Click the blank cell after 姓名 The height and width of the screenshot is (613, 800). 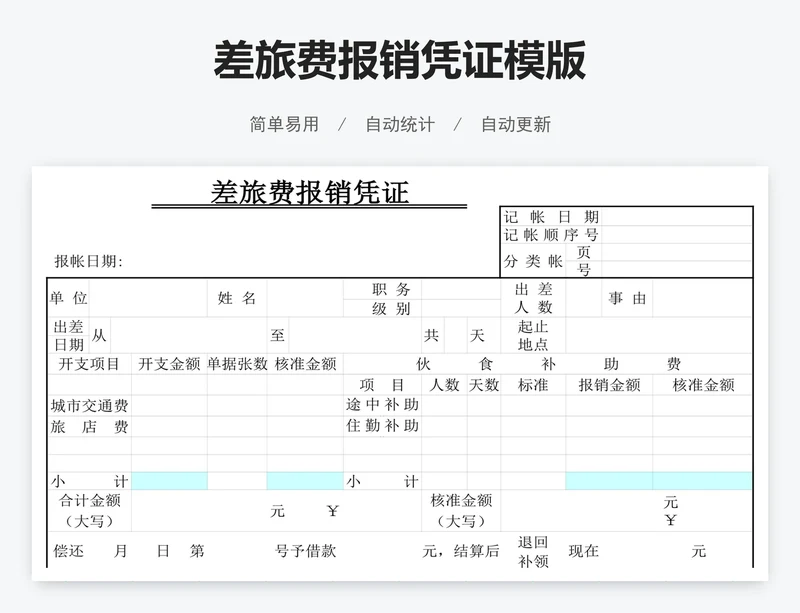pyautogui.click(x=305, y=298)
